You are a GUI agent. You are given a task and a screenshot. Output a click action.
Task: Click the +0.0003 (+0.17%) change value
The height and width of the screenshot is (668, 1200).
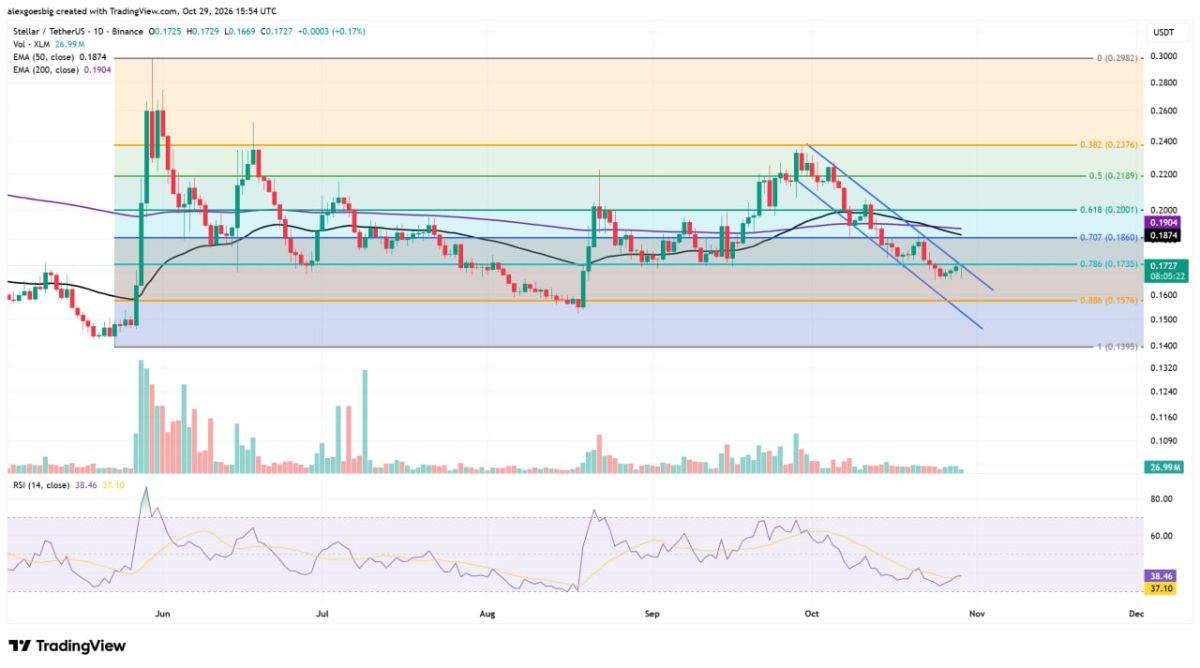[x=332, y=32]
